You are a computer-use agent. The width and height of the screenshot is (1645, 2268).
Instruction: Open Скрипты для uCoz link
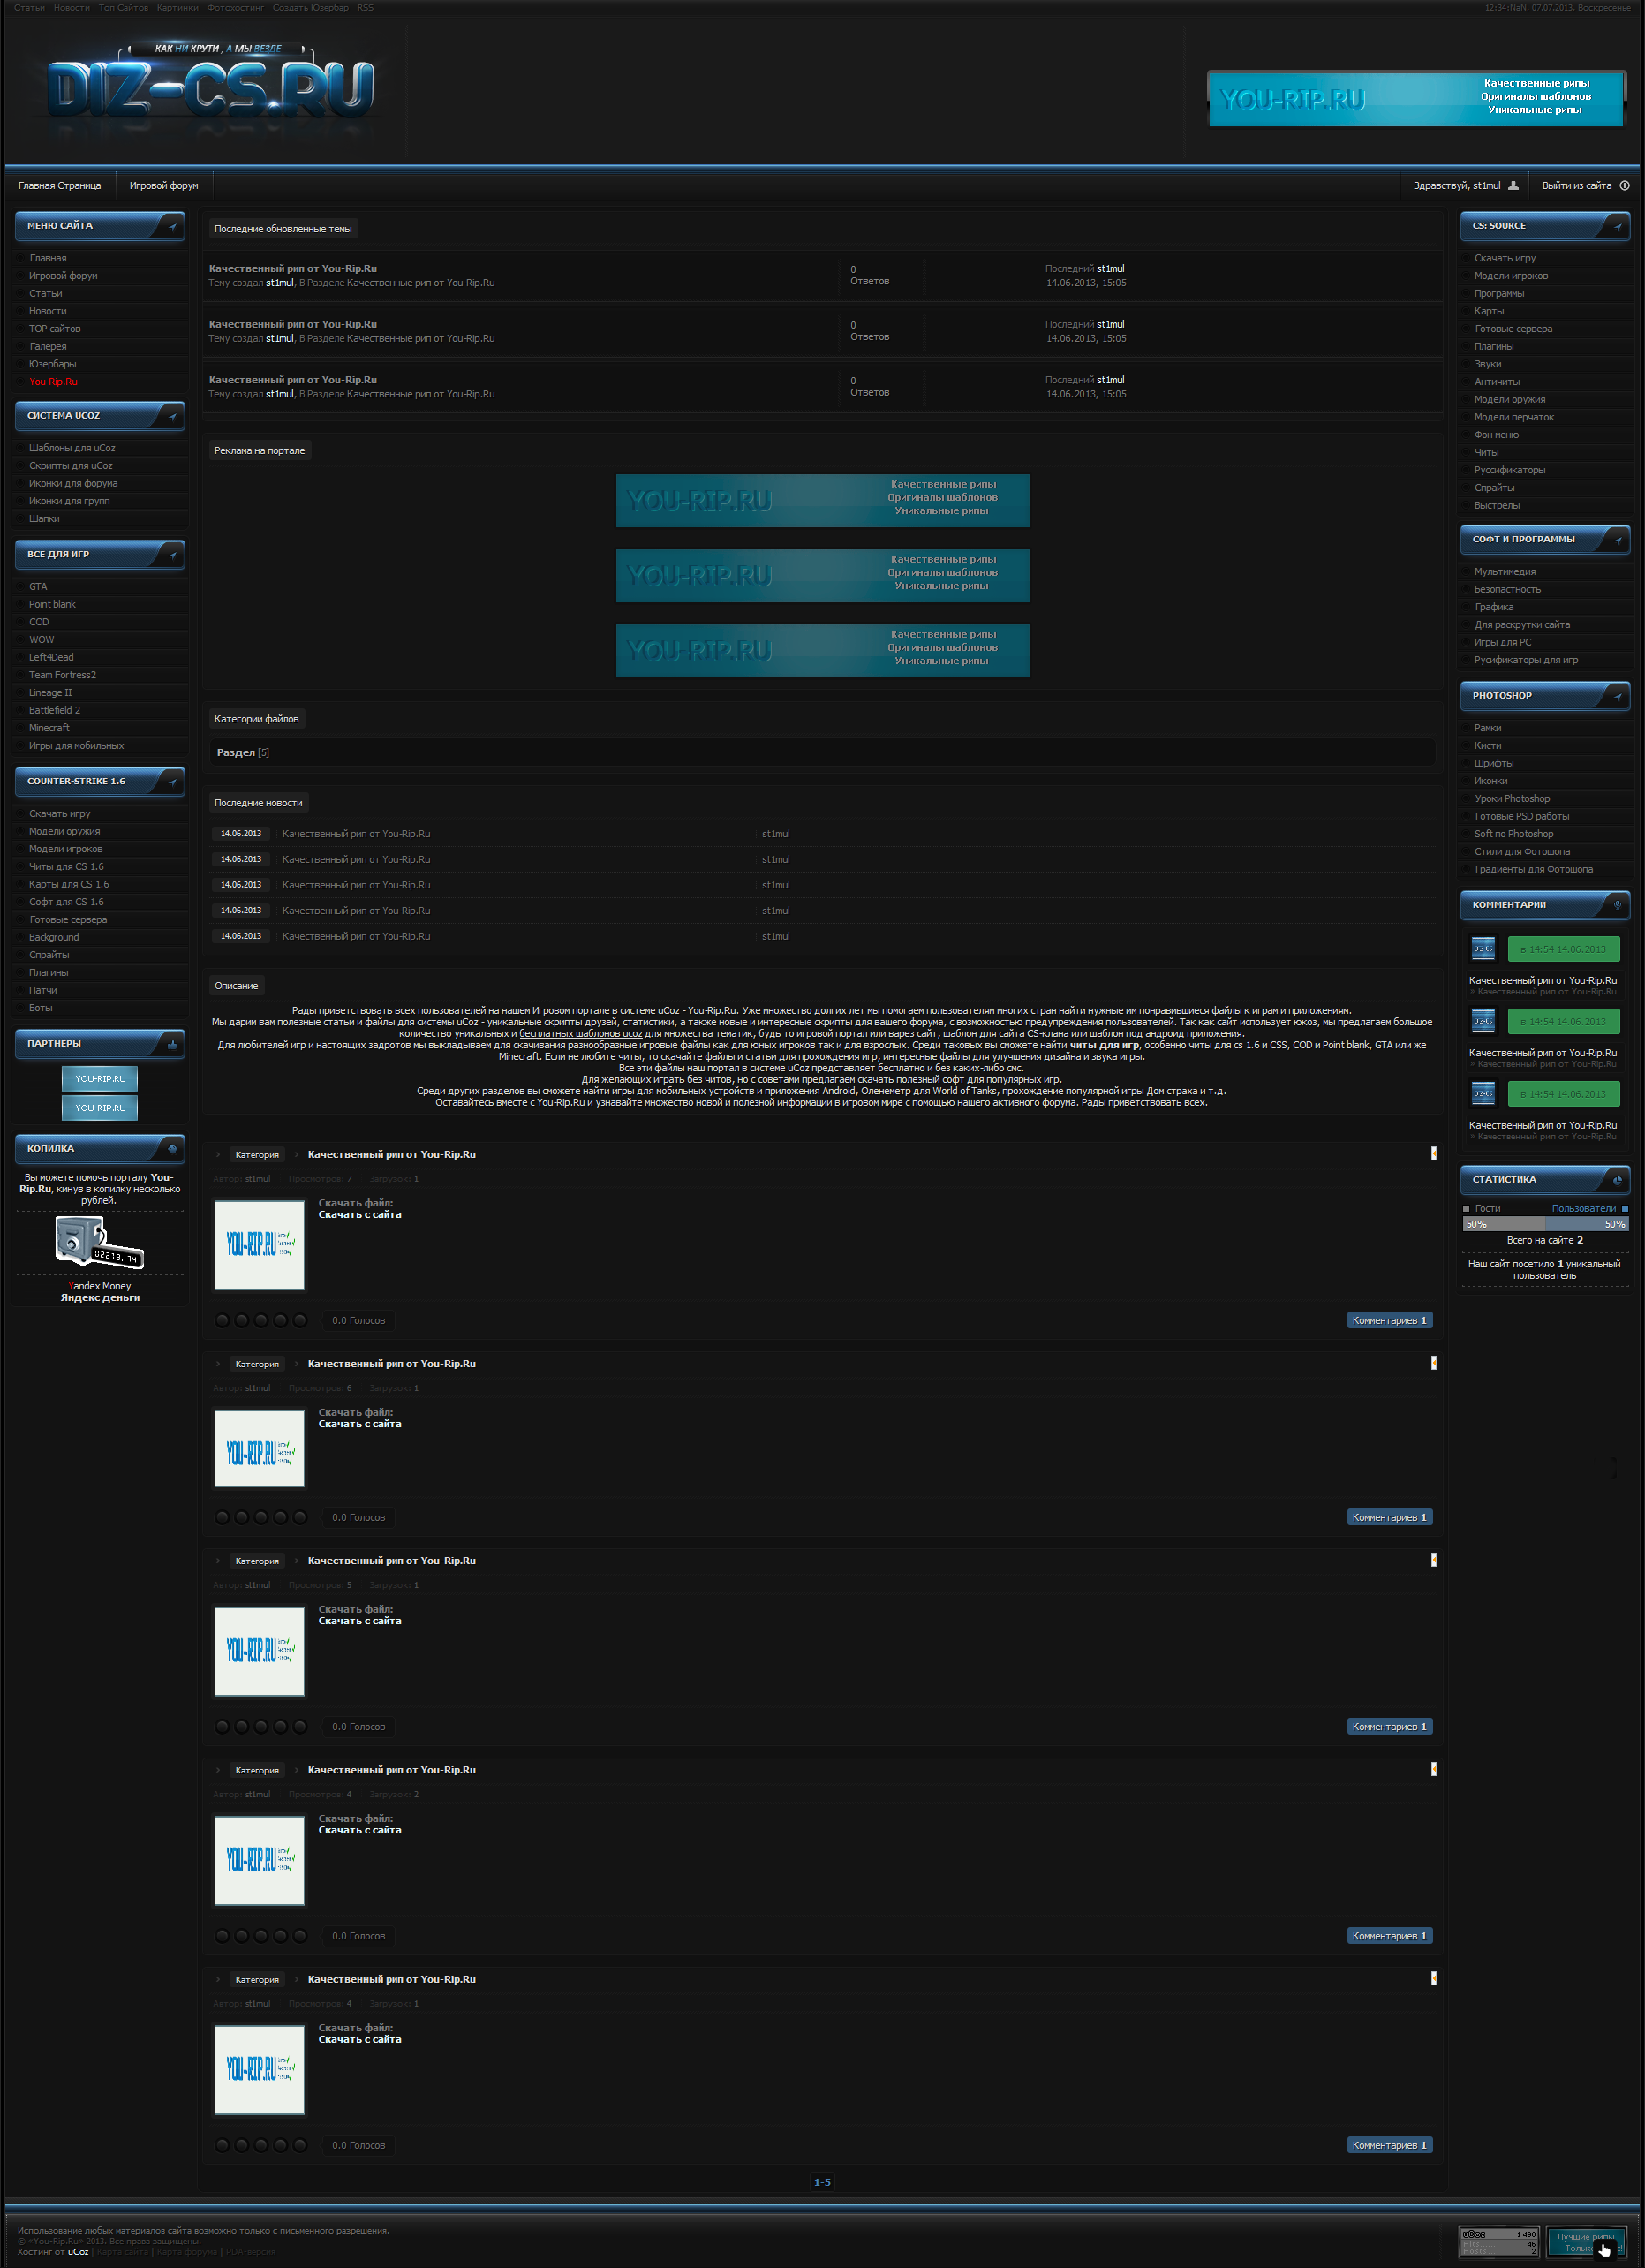click(x=70, y=466)
